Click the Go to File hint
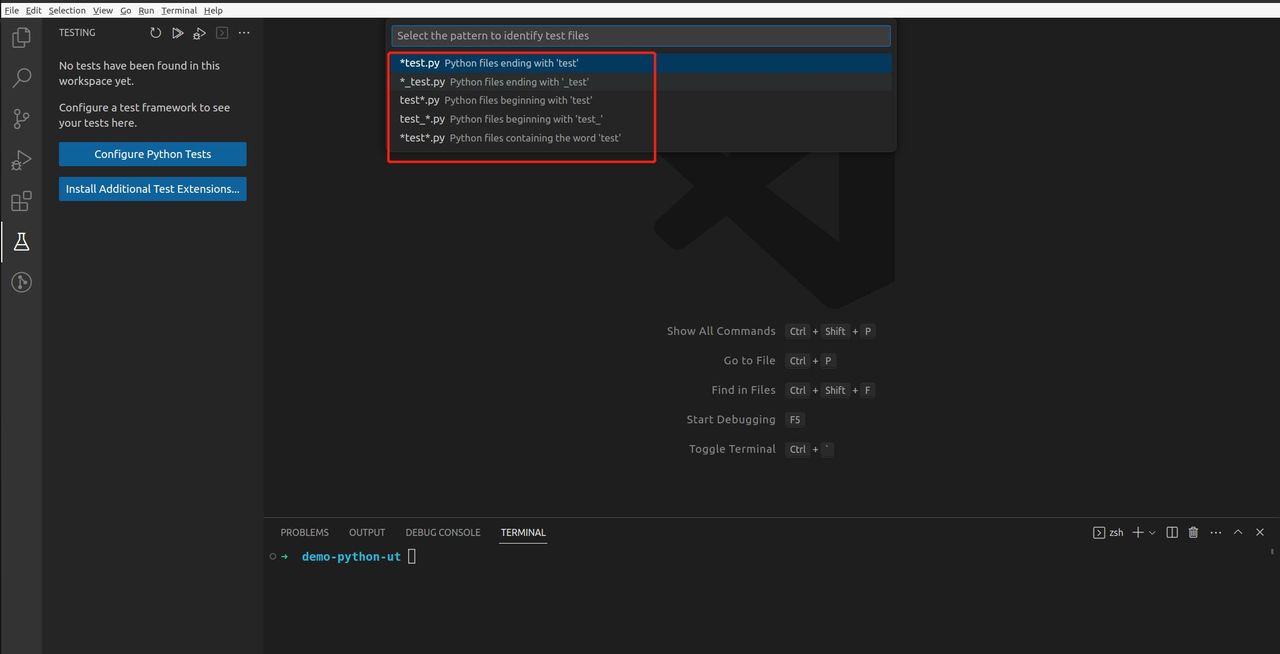Viewport: 1280px width, 654px height. [749, 361]
